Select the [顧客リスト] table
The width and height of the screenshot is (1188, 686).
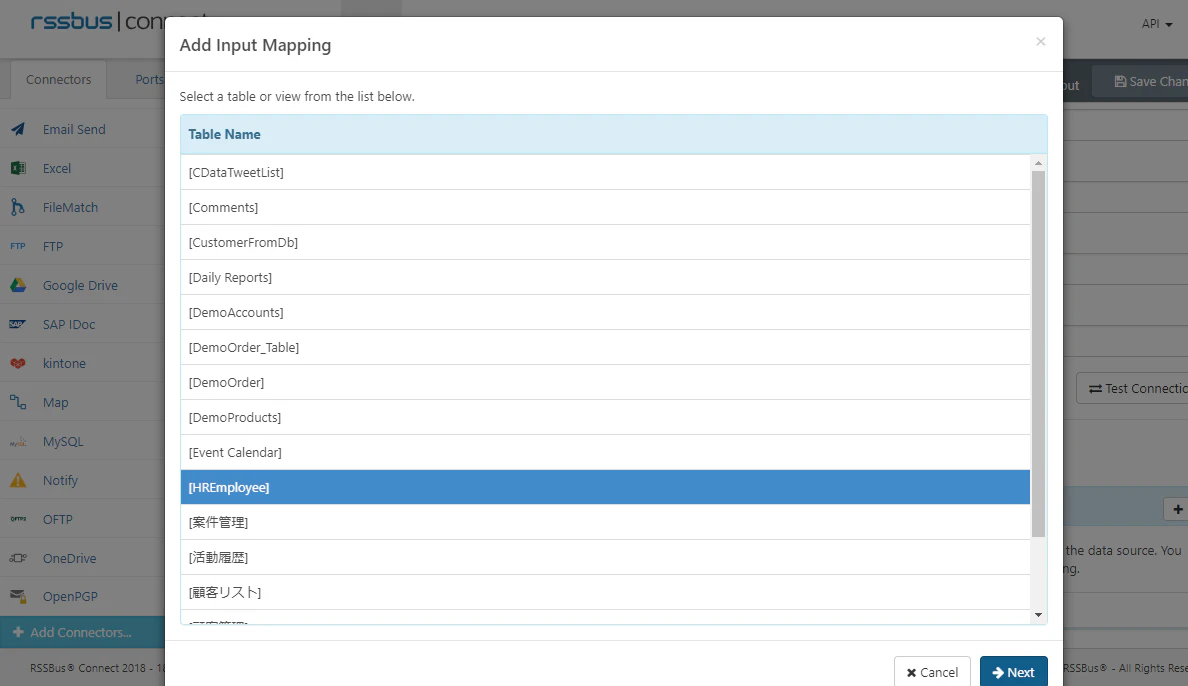pyautogui.click(x=605, y=592)
